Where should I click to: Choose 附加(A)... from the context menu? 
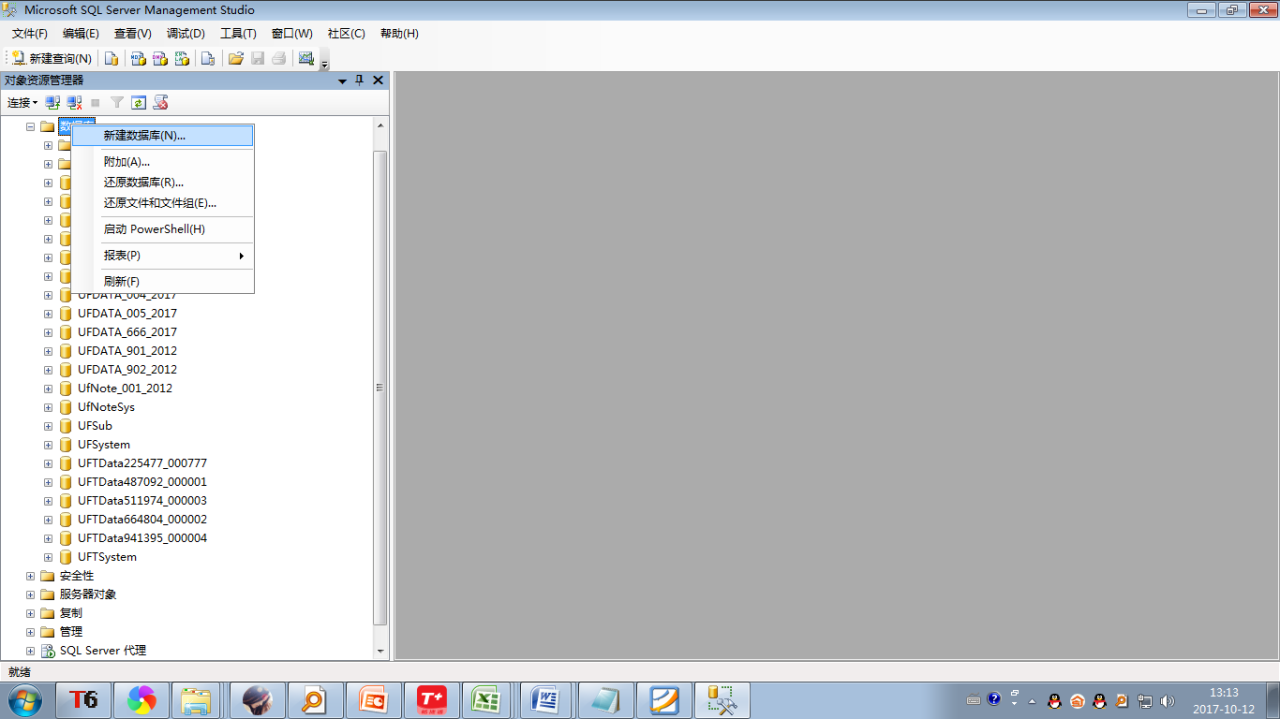click(x=163, y=162)
